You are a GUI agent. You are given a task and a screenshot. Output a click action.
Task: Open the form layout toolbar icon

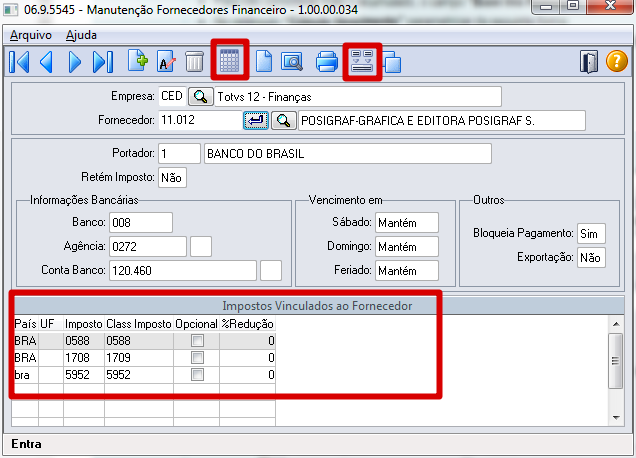(362, 61)
